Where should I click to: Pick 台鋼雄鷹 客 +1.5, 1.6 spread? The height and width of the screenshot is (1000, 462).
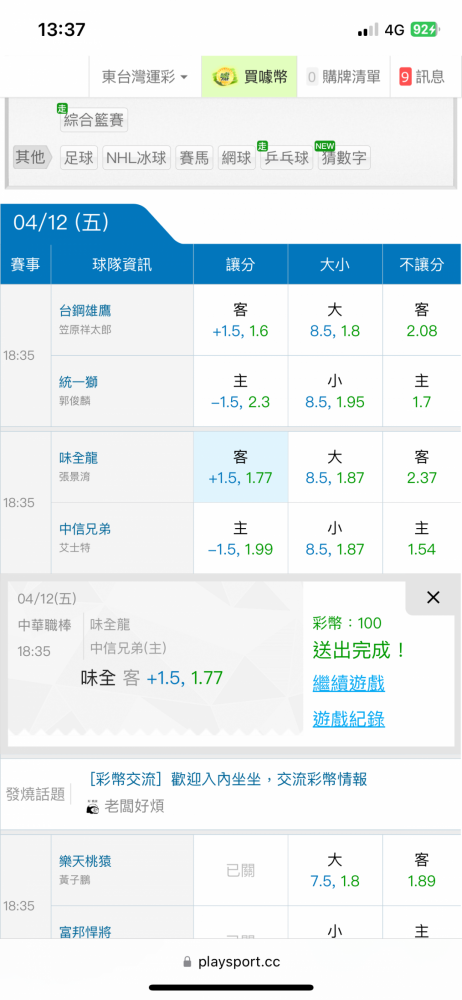(241, 320)
